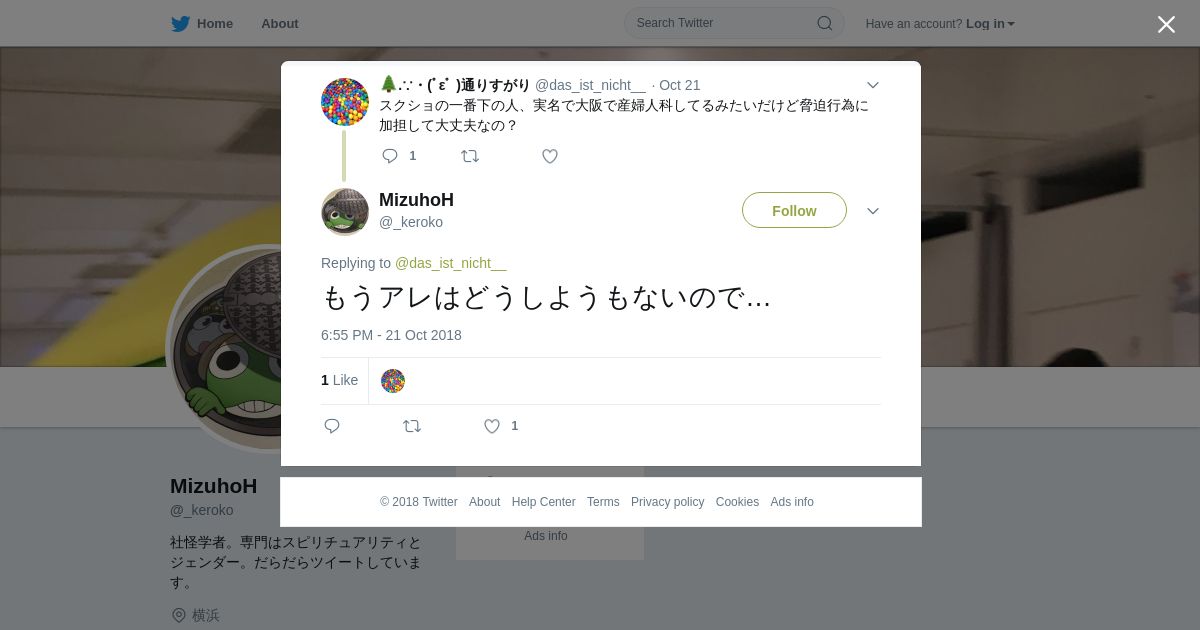This screenshot has height=630, width=1200.
Task: Click the Twitter bird Home icon
Action: tap(180, 24)
